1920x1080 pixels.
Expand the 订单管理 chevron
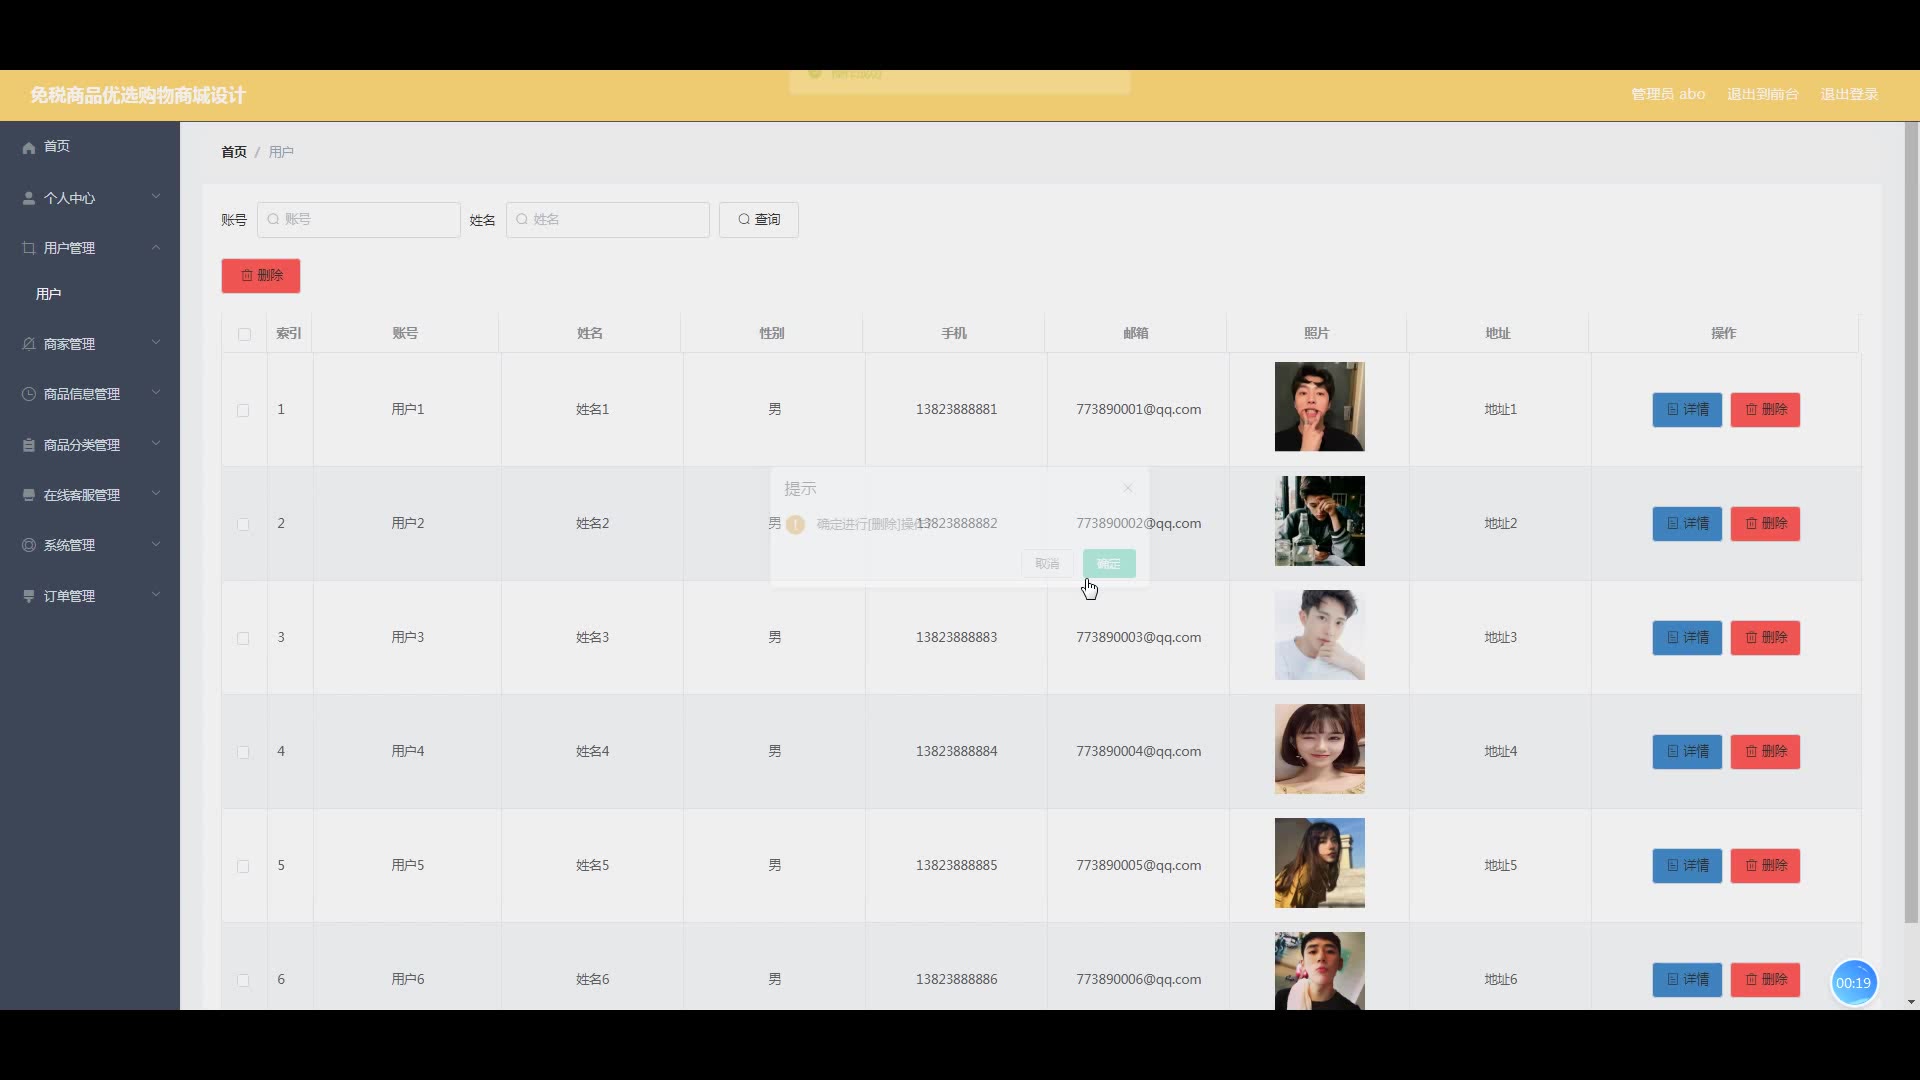coord(156,595)
